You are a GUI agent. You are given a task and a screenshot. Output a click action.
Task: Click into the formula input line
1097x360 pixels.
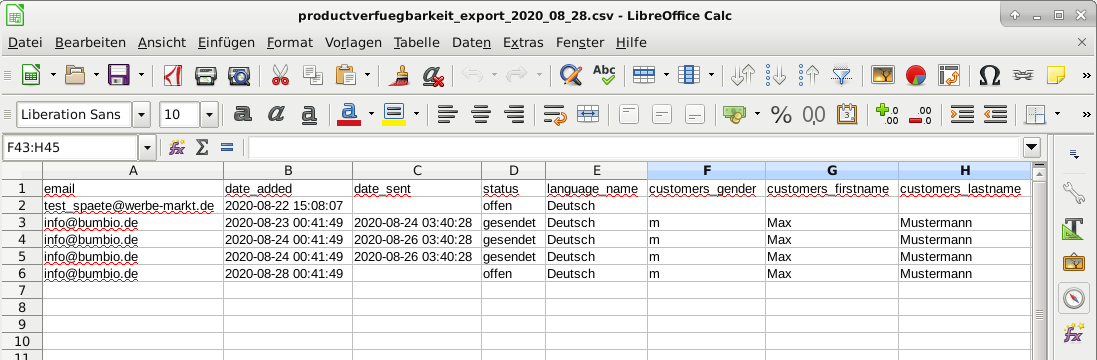[633, 147]
